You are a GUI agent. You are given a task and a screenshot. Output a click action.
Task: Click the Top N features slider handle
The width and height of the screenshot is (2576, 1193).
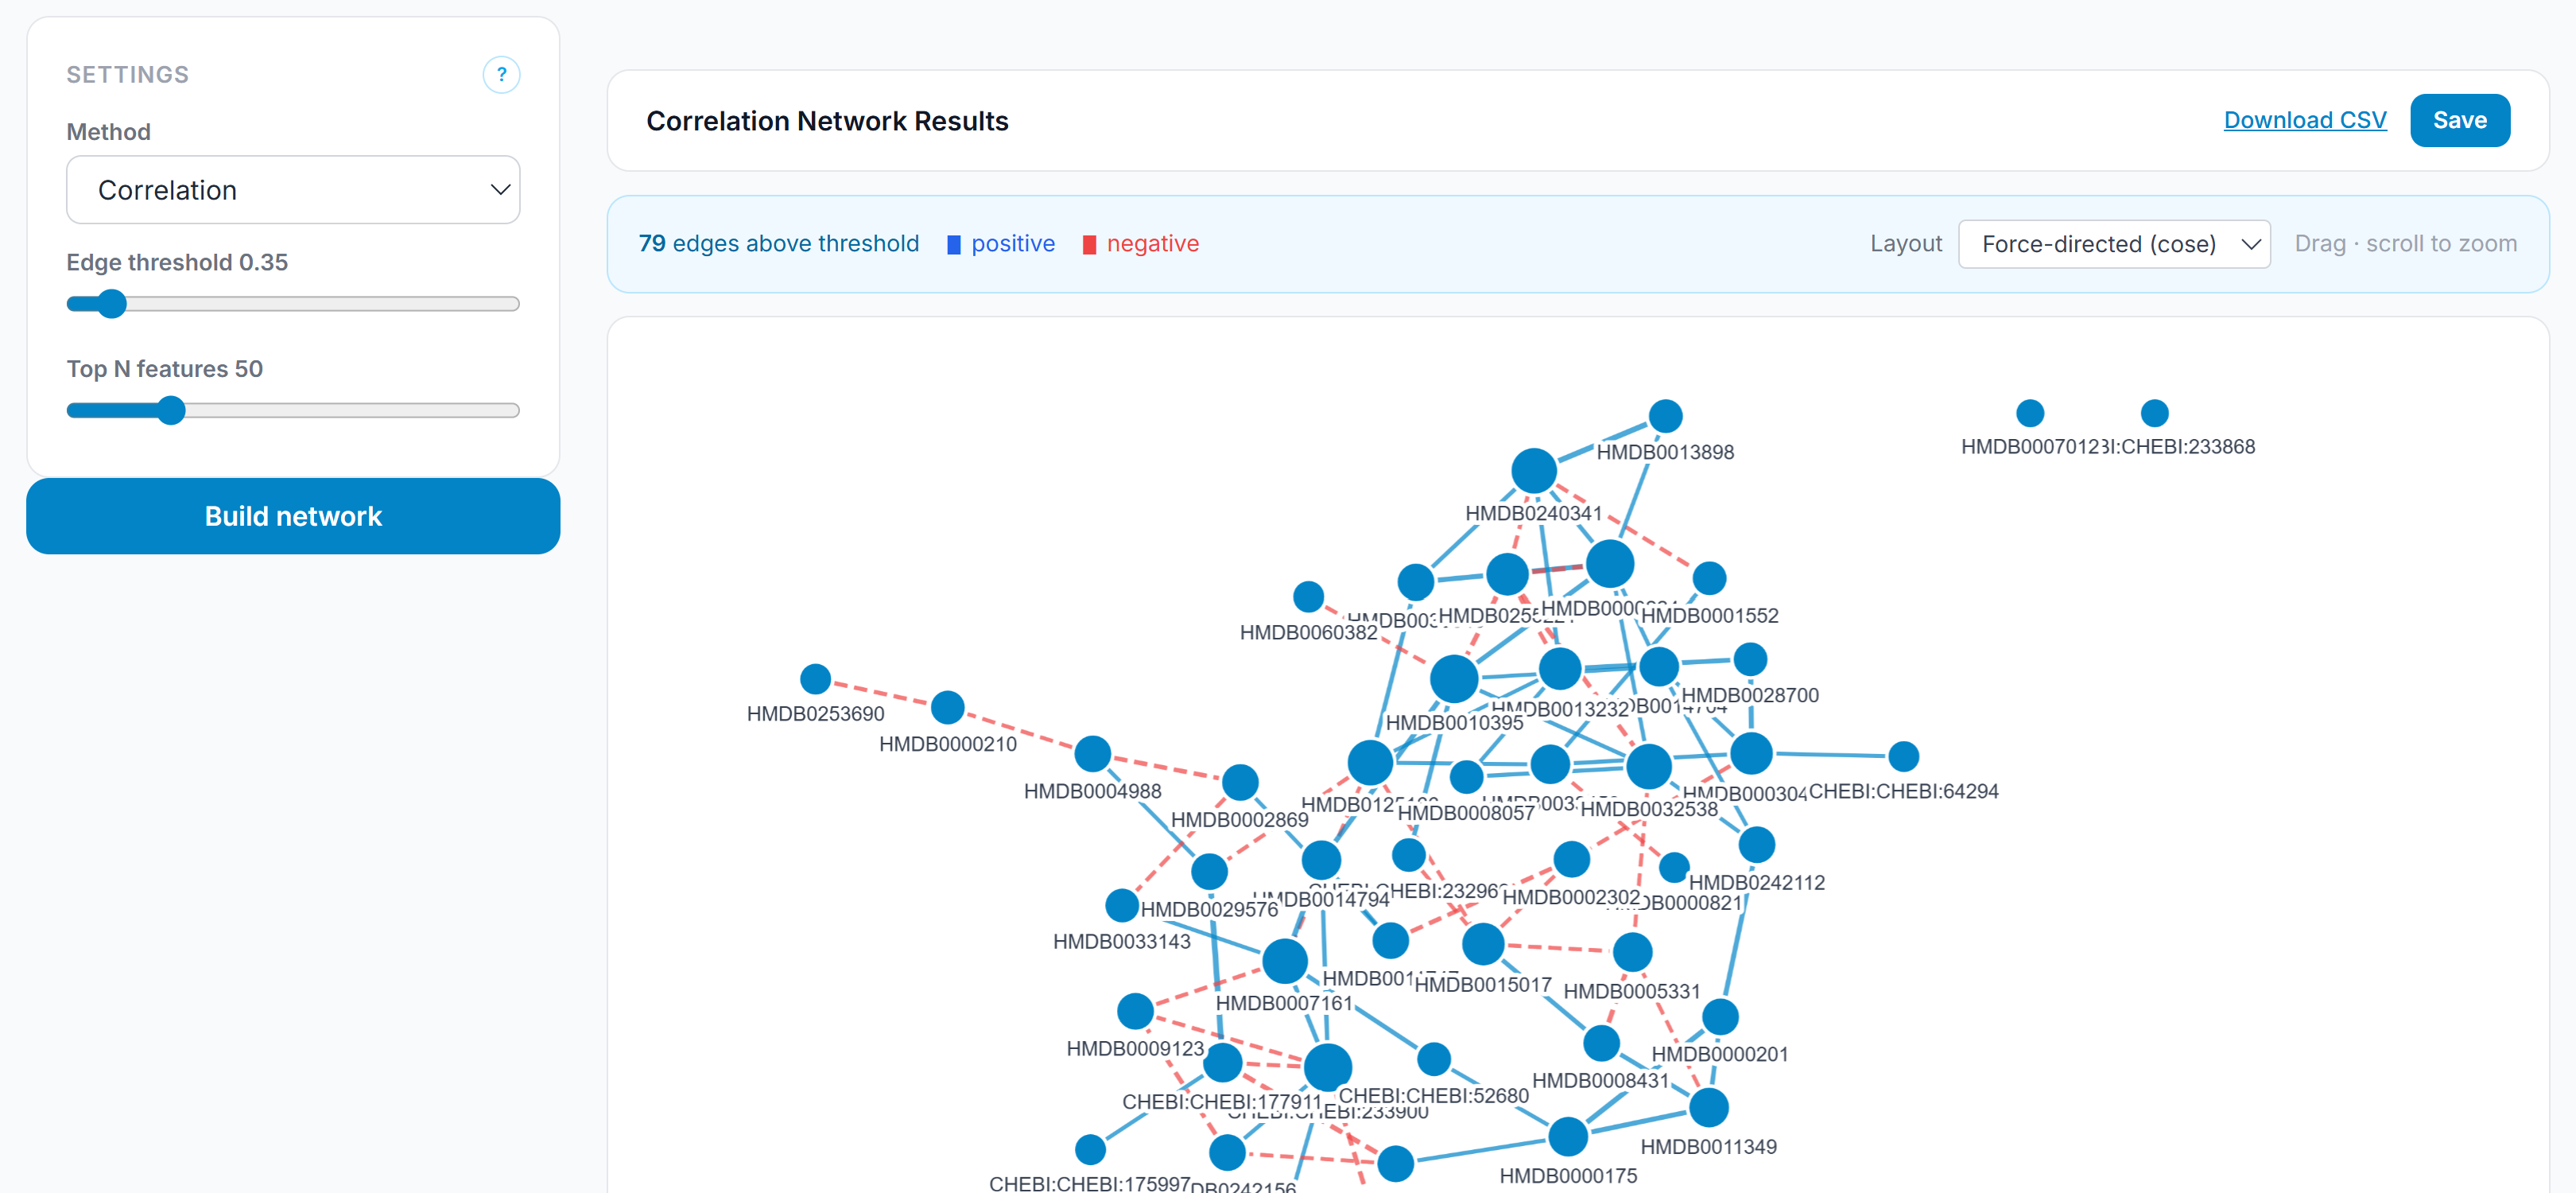[x=171, y=410]
